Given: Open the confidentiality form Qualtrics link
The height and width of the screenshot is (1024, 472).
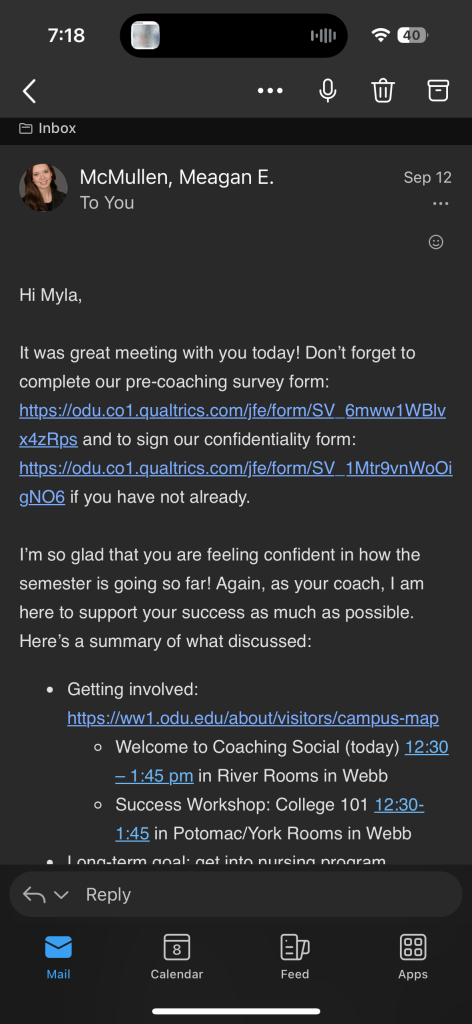Looking at the screenshot, I should (x=236, y=483).
